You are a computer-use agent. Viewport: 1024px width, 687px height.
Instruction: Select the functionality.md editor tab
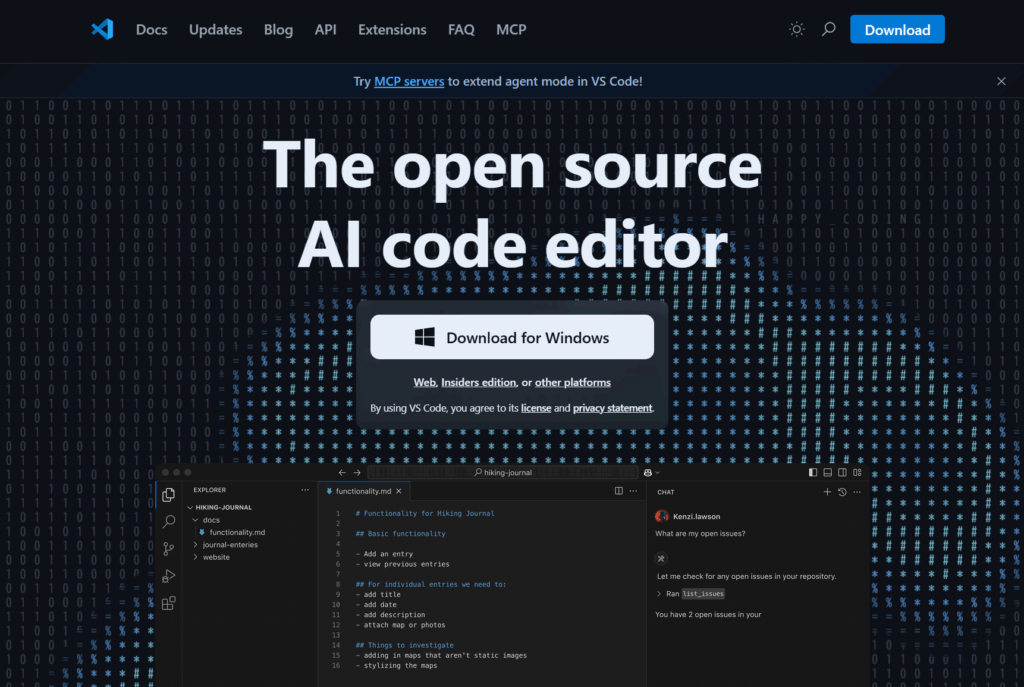364,491
